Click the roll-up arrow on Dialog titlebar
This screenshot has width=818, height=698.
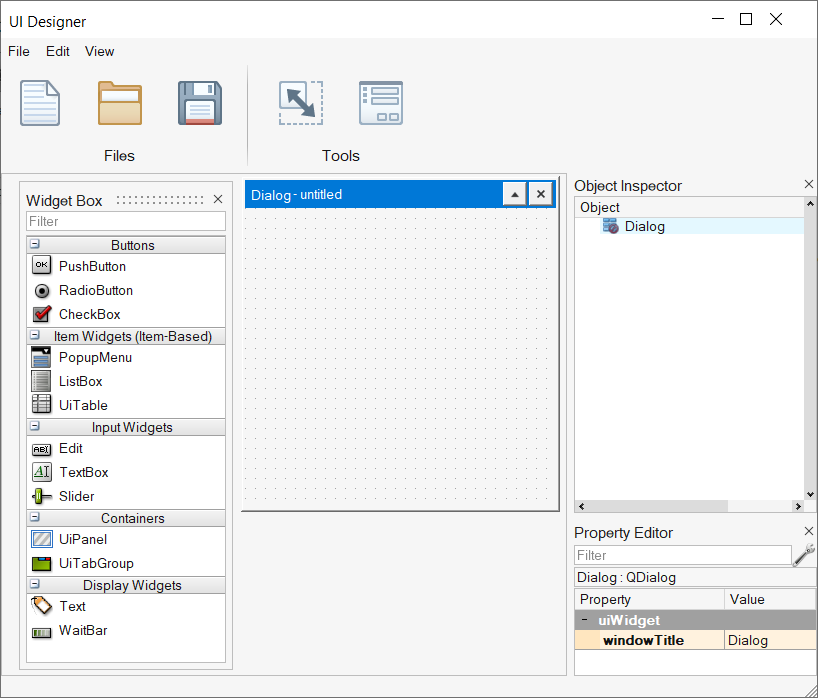coord(514,194)
